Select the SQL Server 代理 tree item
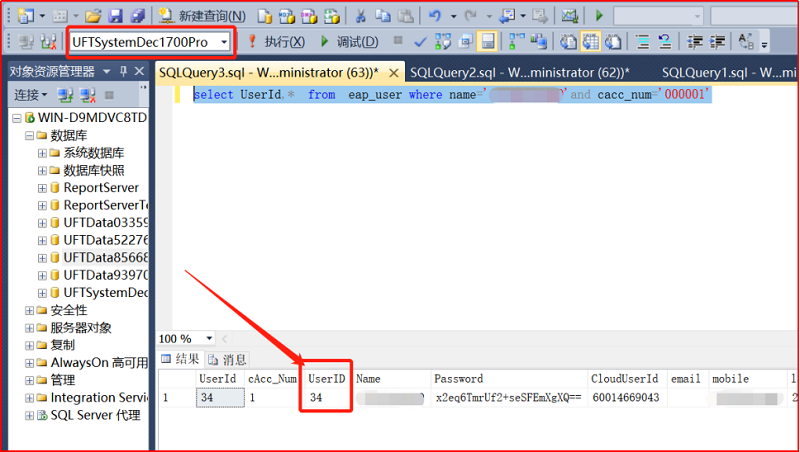This screenshot has height=452, width=800. (x=95, y=415)
